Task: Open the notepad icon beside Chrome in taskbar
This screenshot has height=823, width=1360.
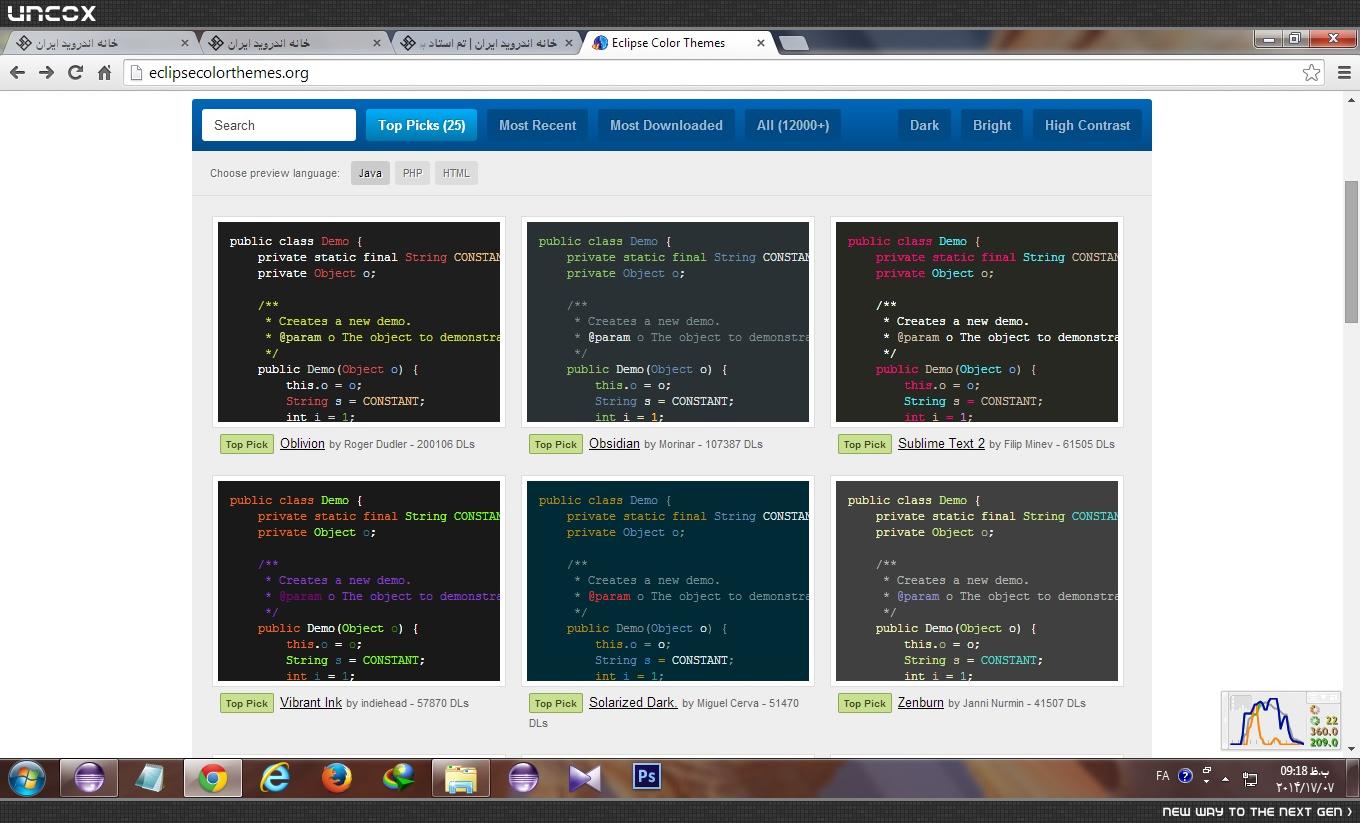Action: click(151, 777)
